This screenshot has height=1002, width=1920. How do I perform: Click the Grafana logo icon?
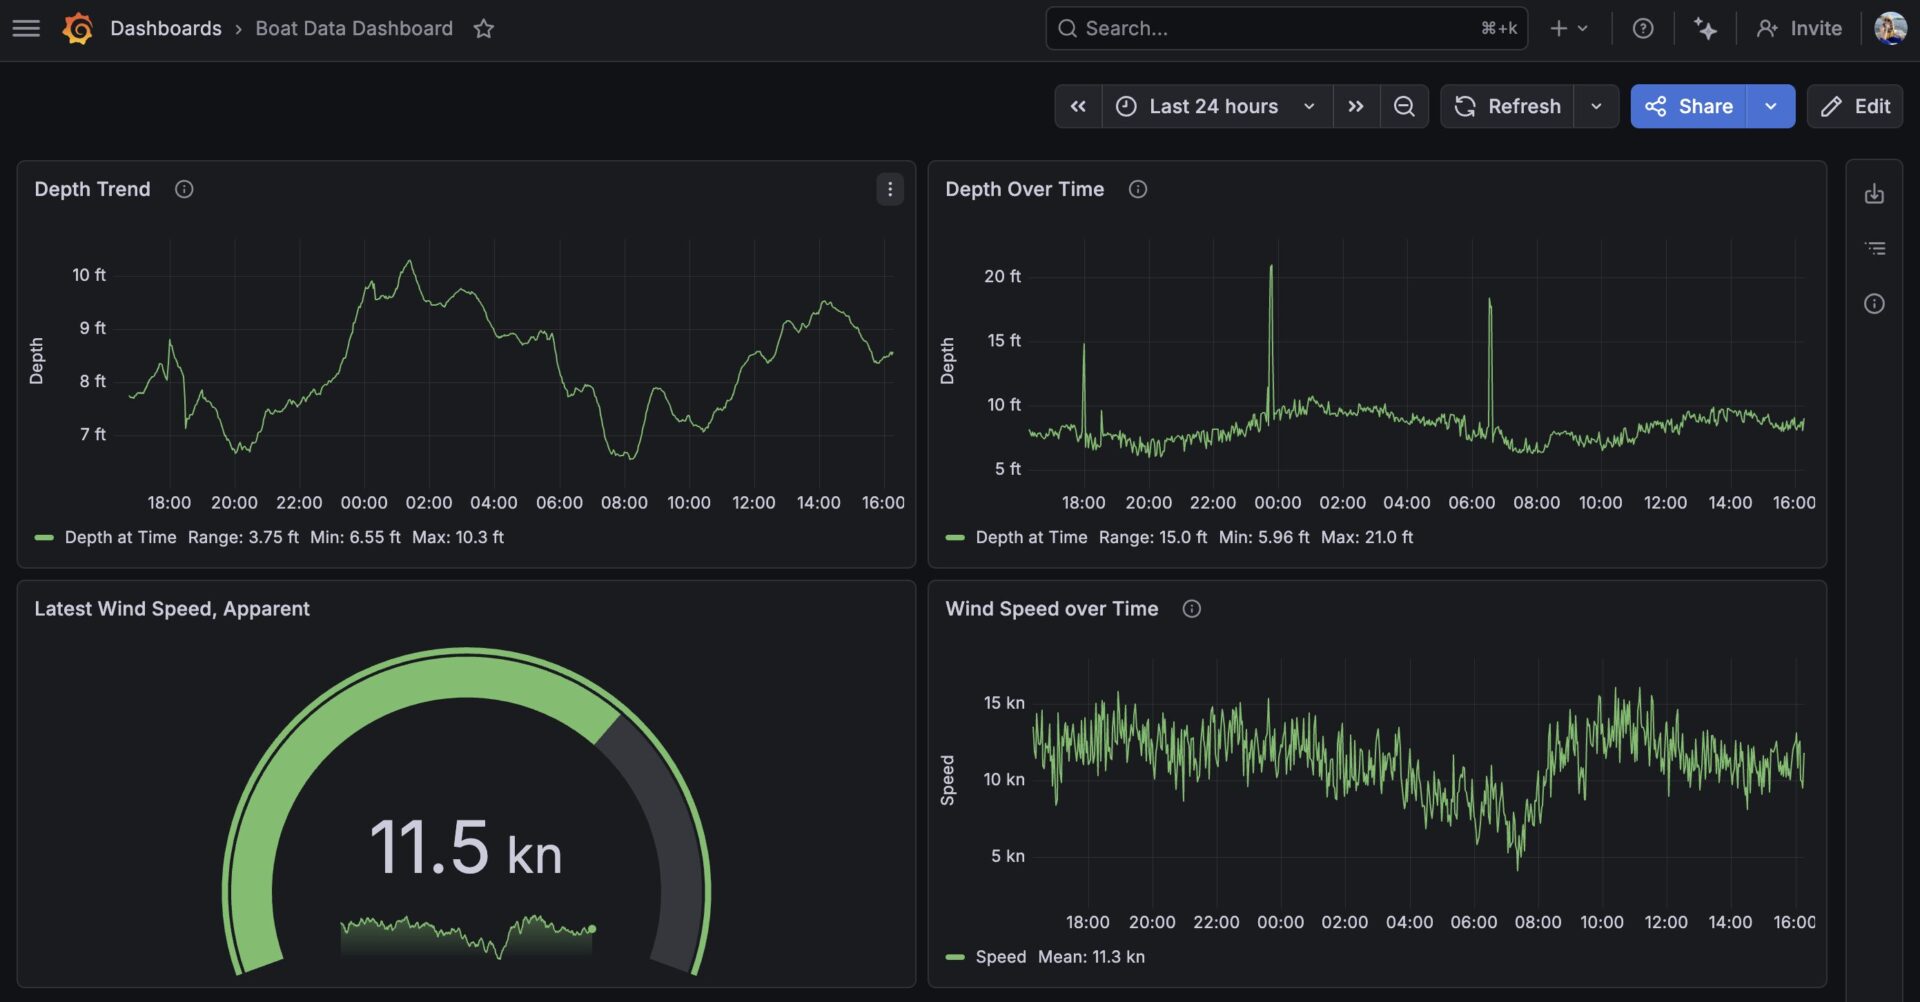[x=78, y=28]
